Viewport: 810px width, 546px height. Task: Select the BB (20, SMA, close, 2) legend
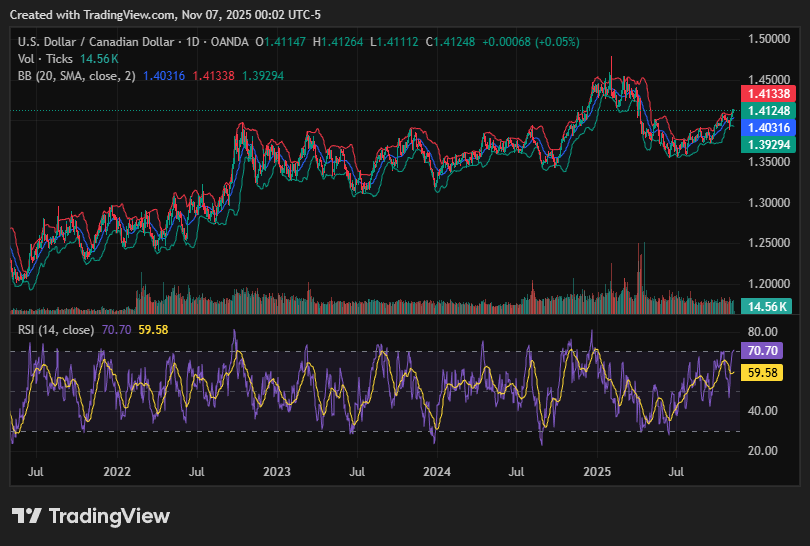tap(76, 76)
